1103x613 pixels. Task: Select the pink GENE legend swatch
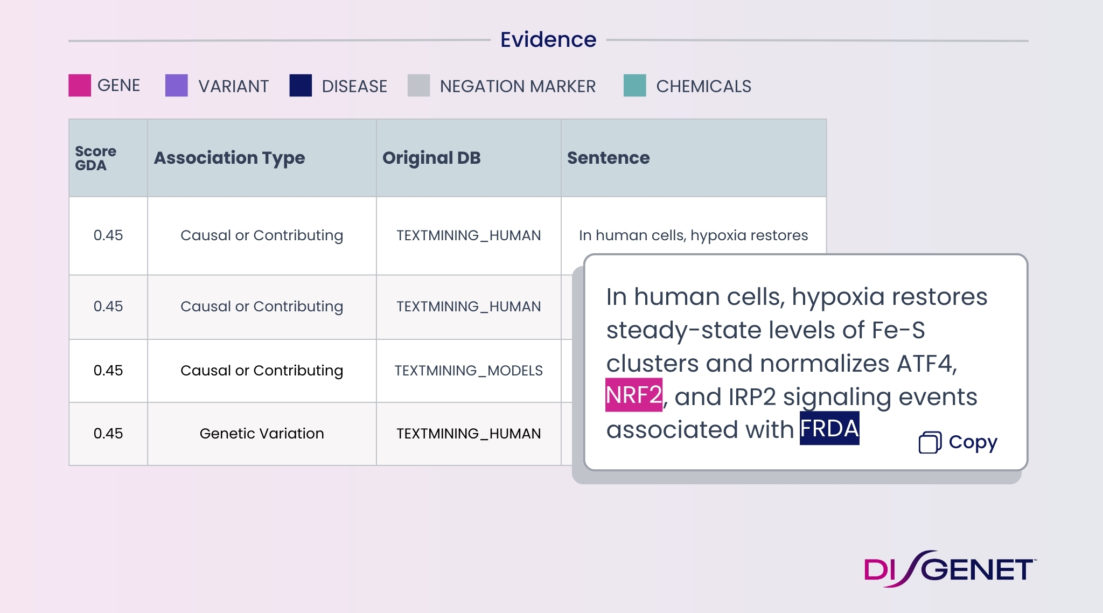(80, 86)
